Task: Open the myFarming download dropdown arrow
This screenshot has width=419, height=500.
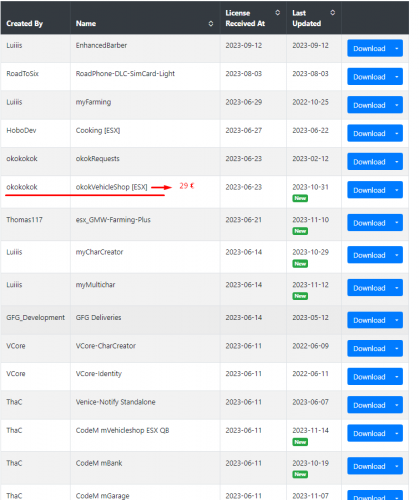Action: click(397, 105)
